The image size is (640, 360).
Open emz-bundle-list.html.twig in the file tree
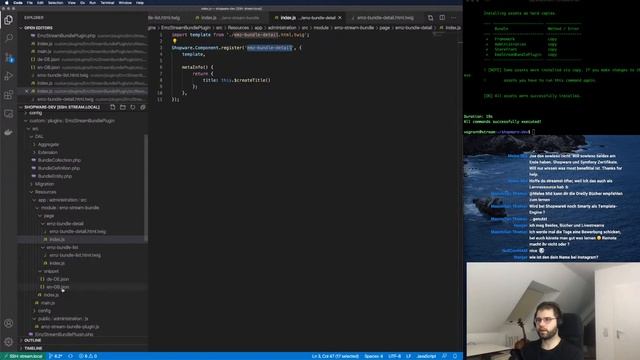[x=75, y=255]
